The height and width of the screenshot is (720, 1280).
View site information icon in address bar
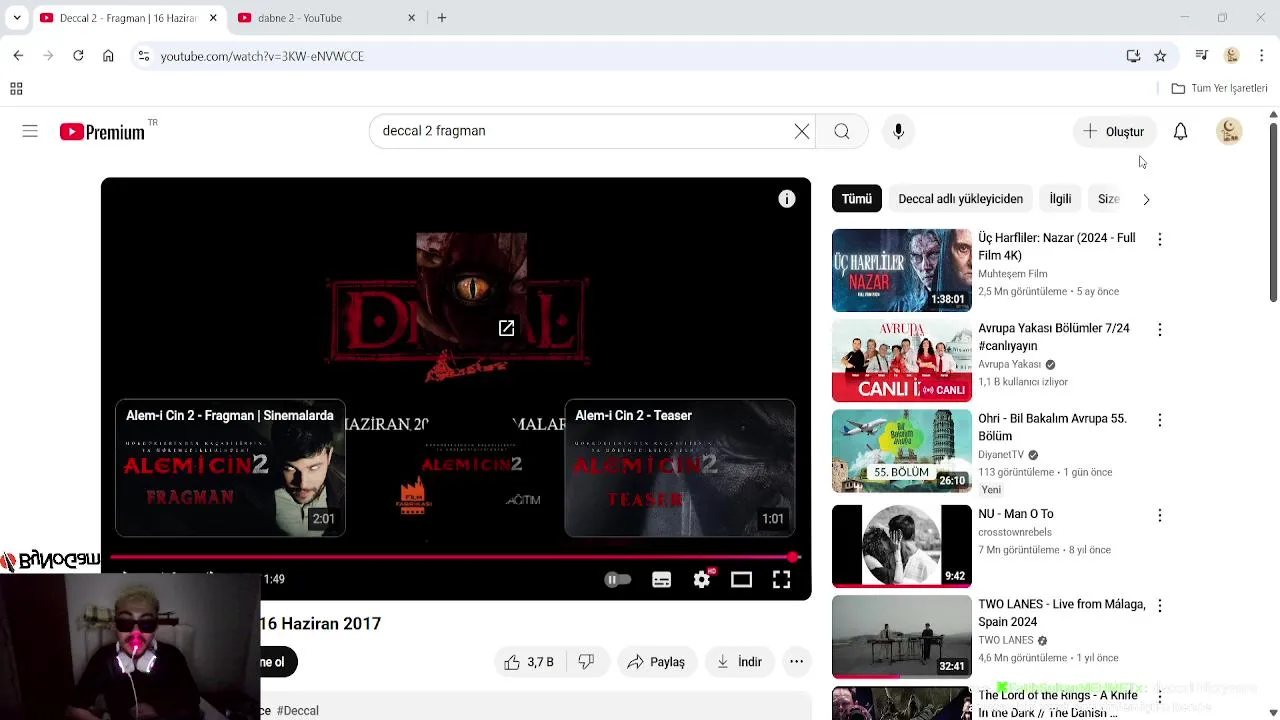(143, 56)
